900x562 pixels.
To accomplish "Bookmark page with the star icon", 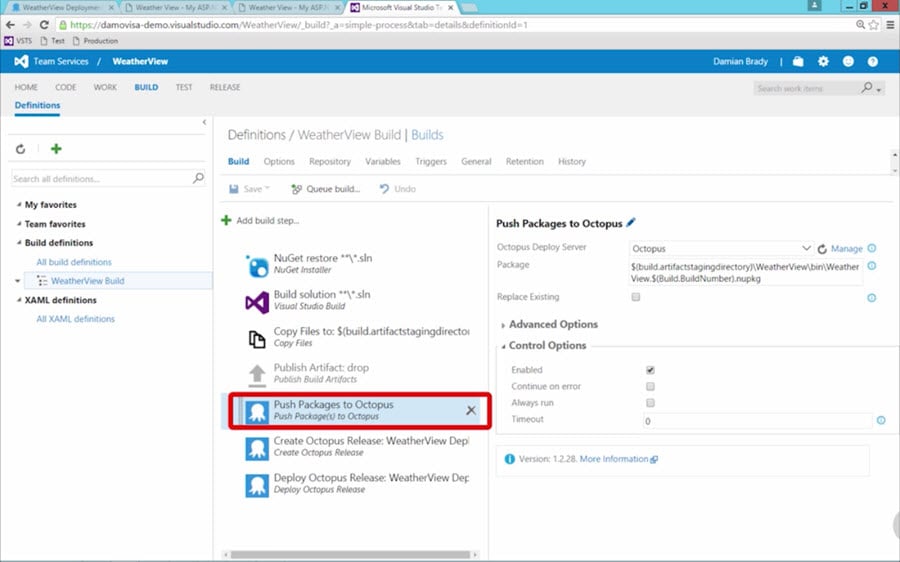I will [x=874, y=25].
